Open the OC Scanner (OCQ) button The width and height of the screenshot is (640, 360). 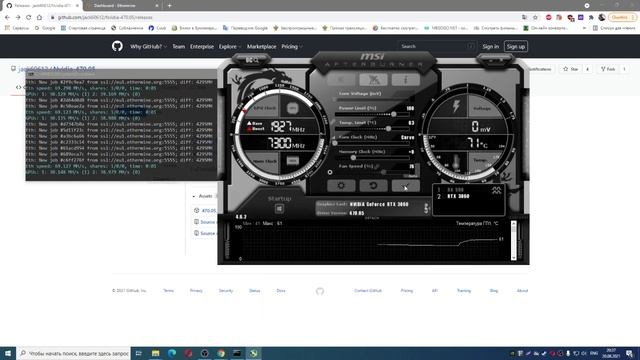tap(252, 60)
